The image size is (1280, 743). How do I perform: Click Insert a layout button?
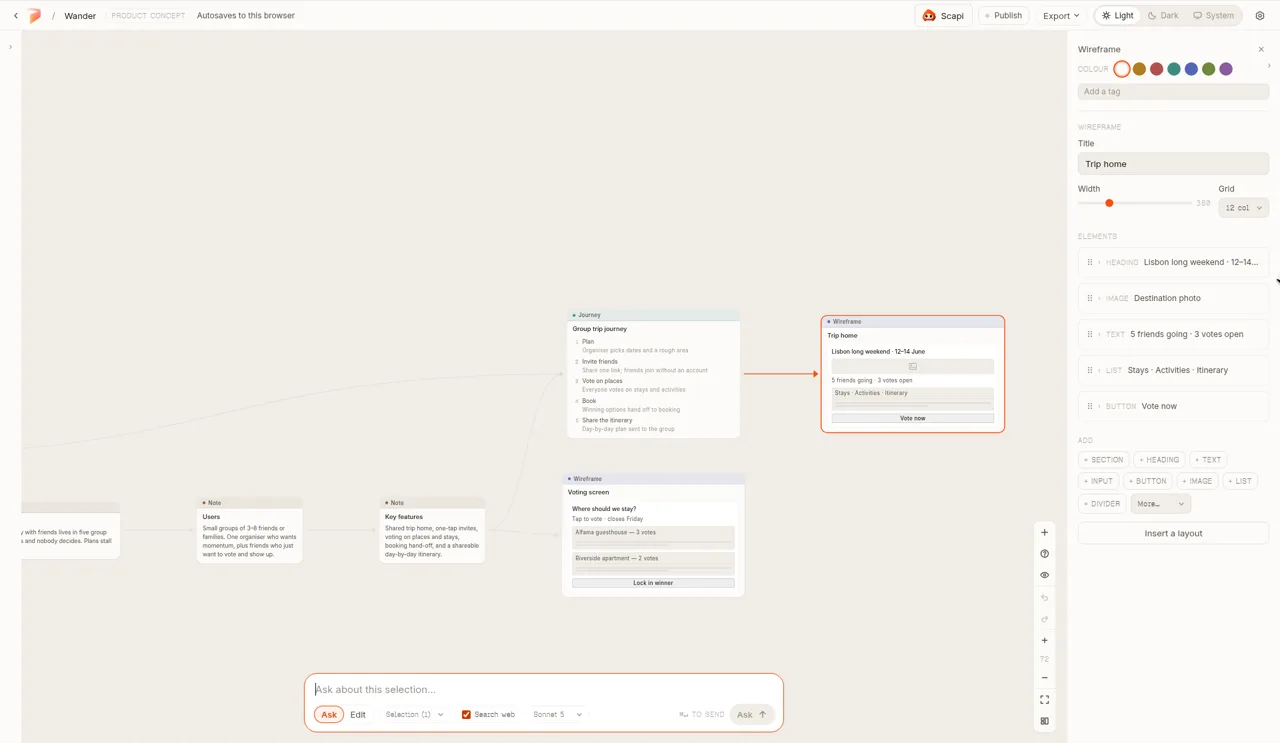point(1173,533)
